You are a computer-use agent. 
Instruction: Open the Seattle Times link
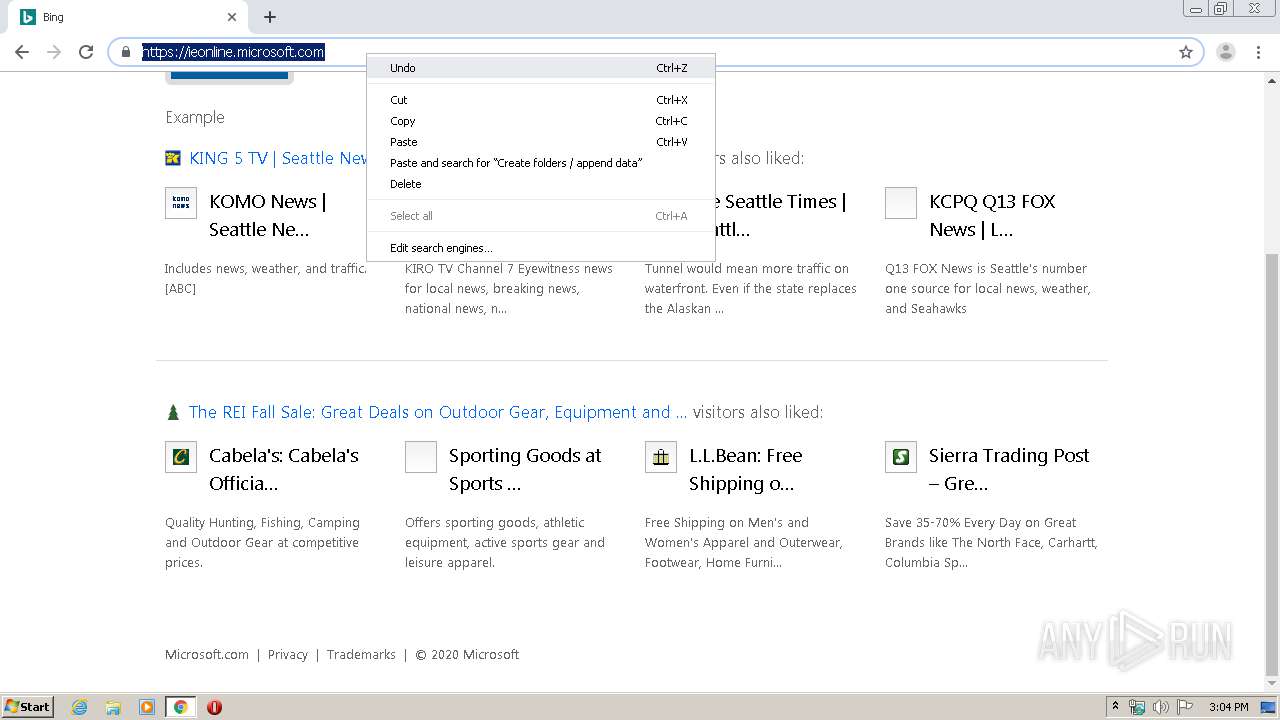click(x=780, y=215)
